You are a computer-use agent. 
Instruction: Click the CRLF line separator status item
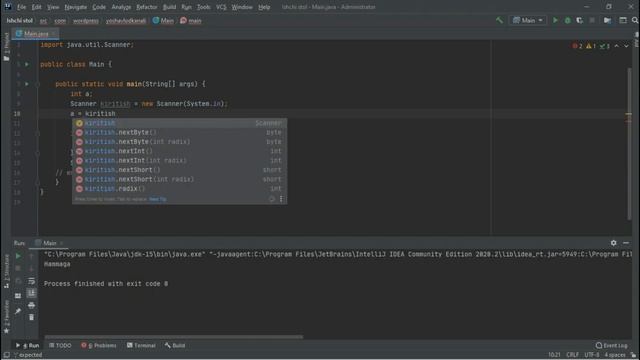(x=572, y=355)
